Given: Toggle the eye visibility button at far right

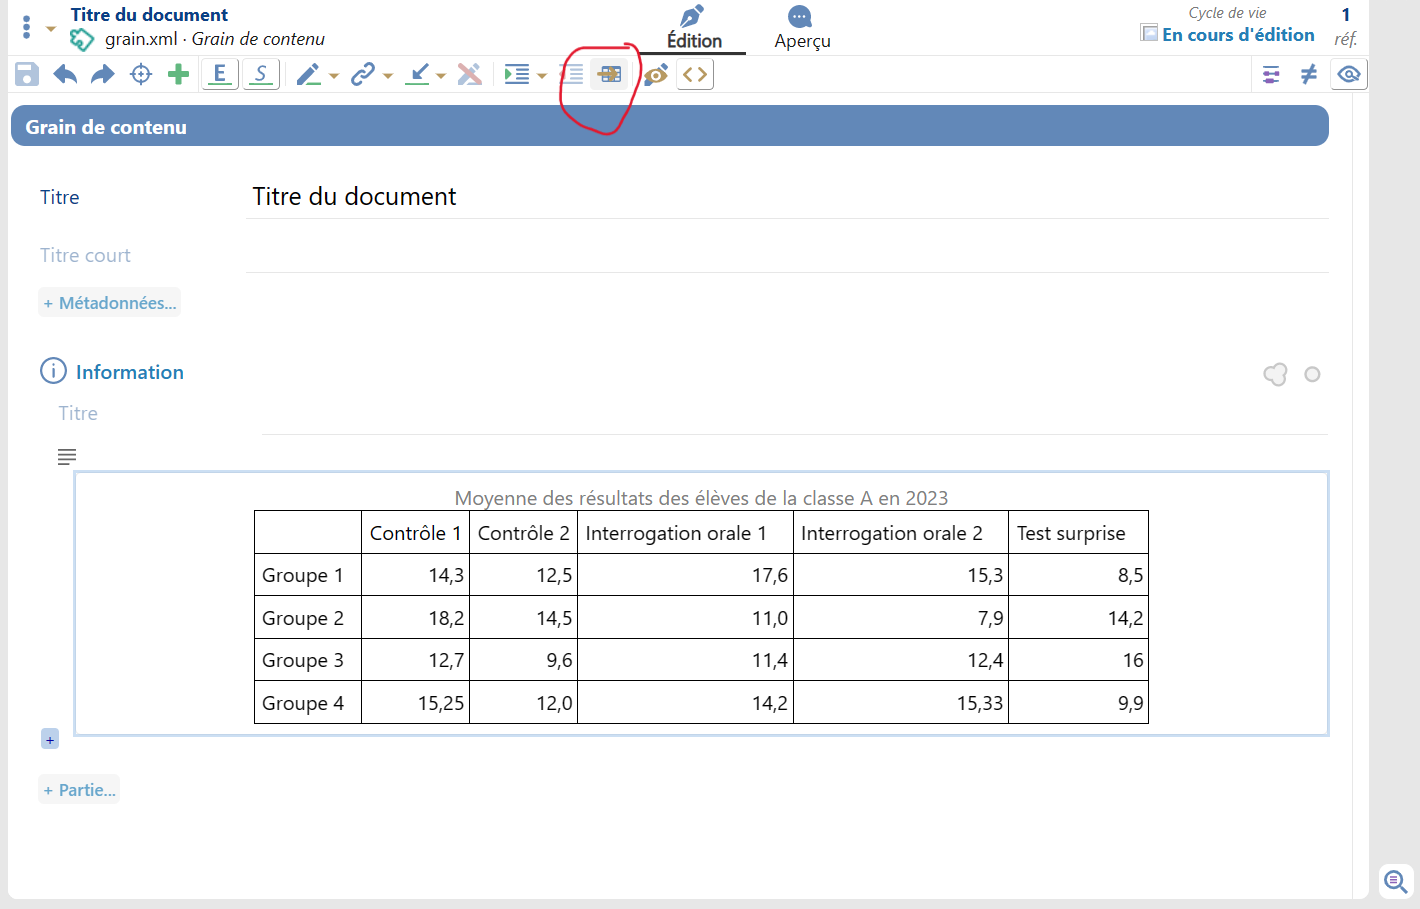Looking at the screenshot, I should click(x=1349, y=74).
